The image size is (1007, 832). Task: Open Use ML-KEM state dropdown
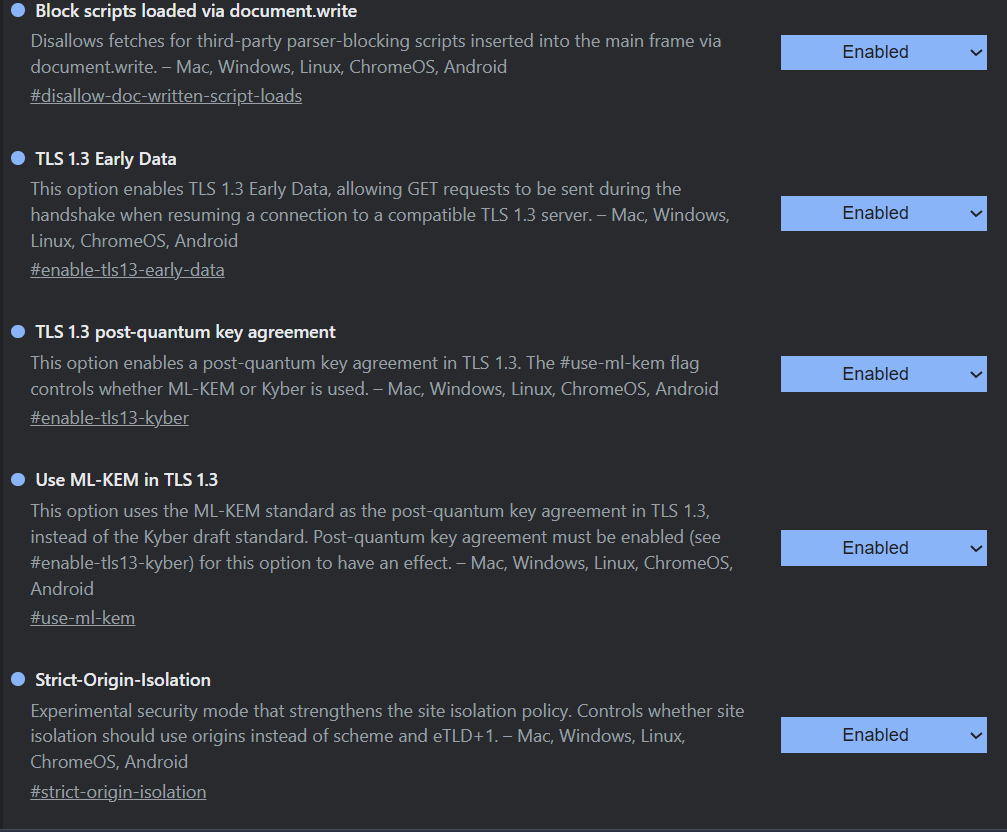[x=883, y=548]
